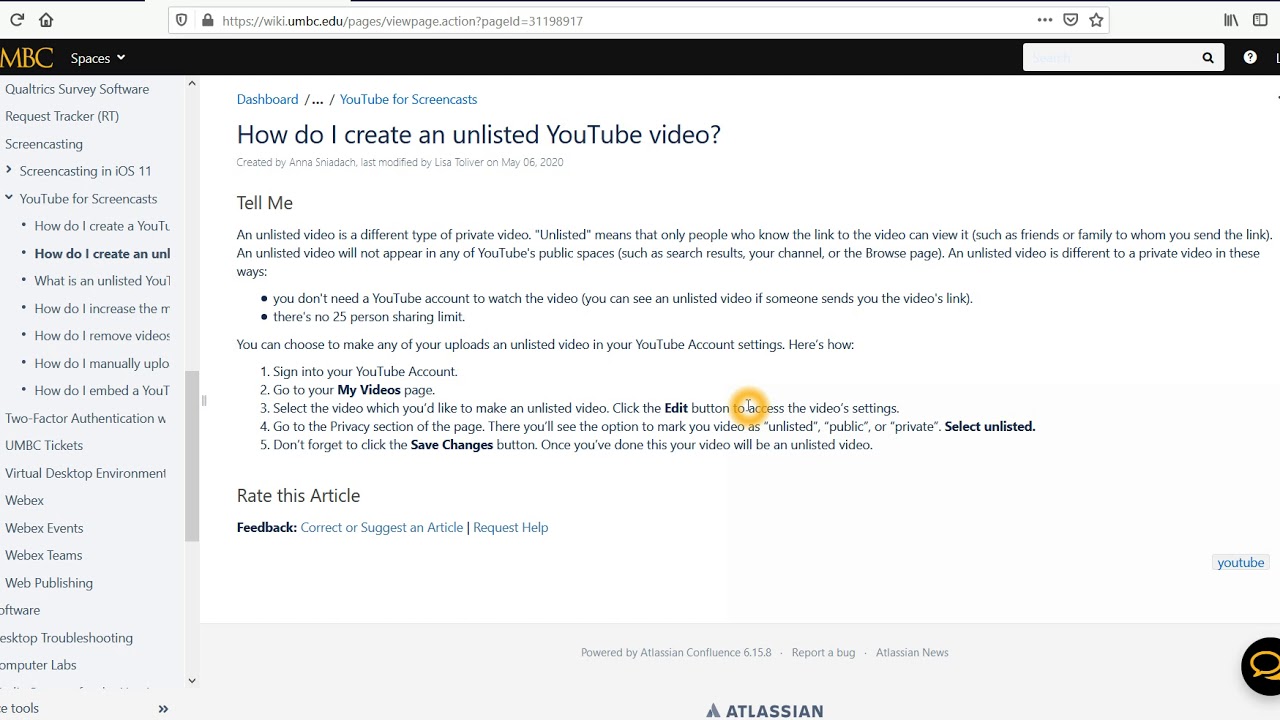The image size is (1280, 720).
Task: Click into the wiki search field
Action: 1110,58
